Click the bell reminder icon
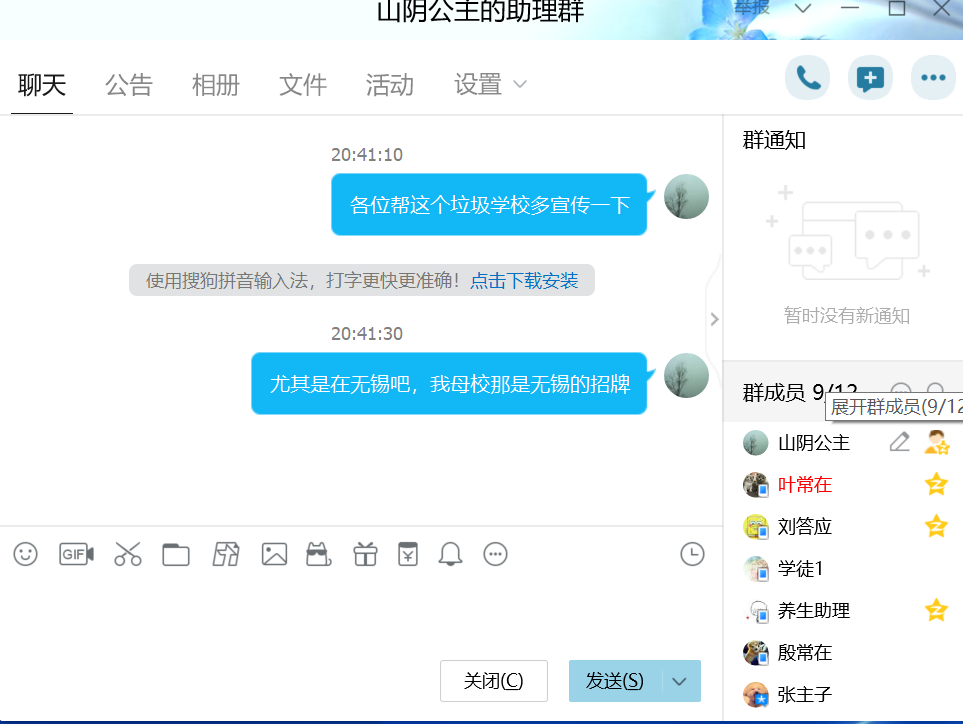Screen dimensions: 963x724 coord(450,555)
